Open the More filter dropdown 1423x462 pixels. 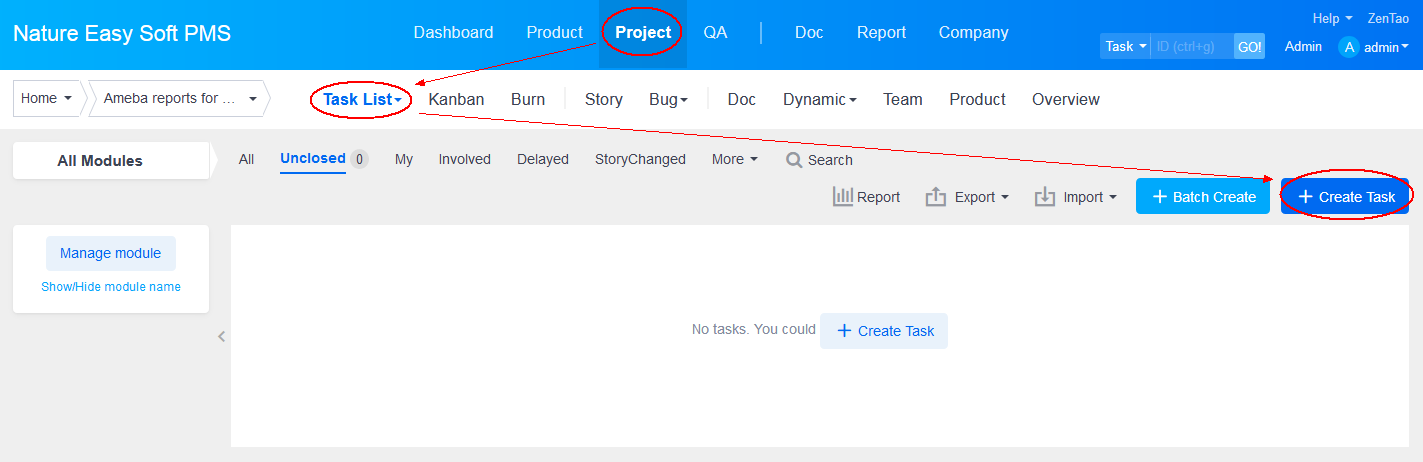click(734, 159)
